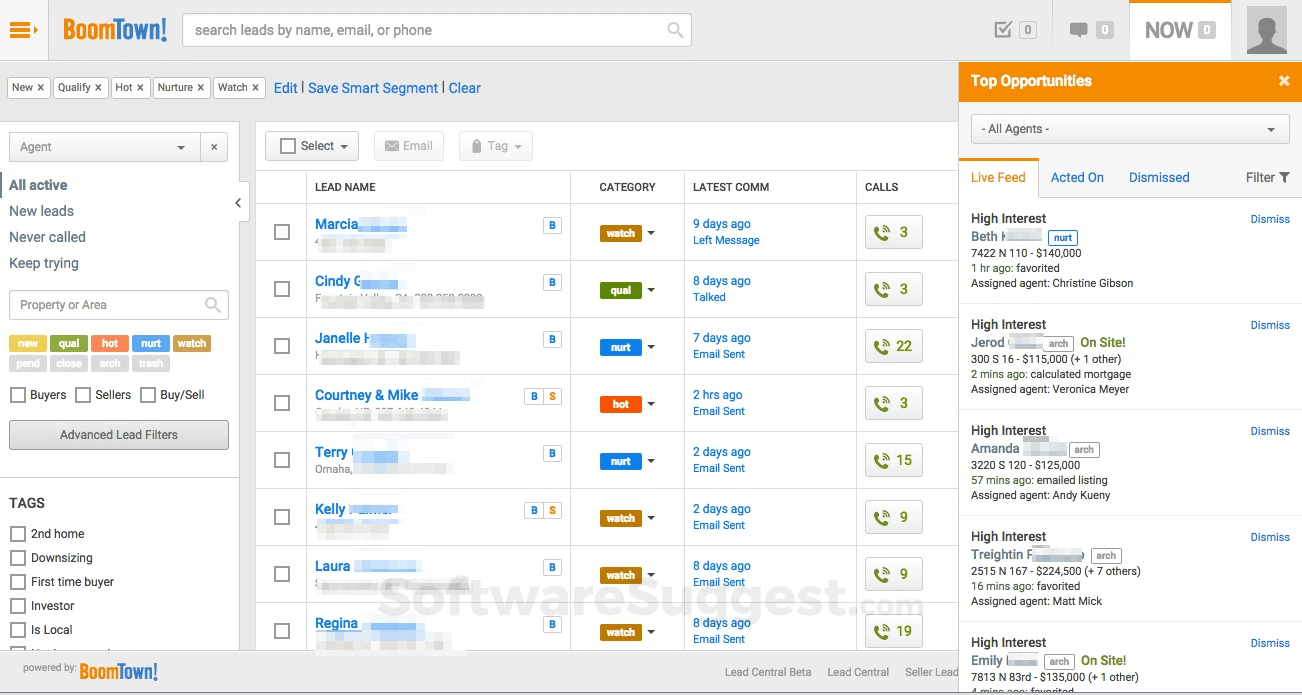Close the Top Opportunities panel
The height and width of the screenshot is (695, 1302).
pyautogui.click(x=1284, y=81)
